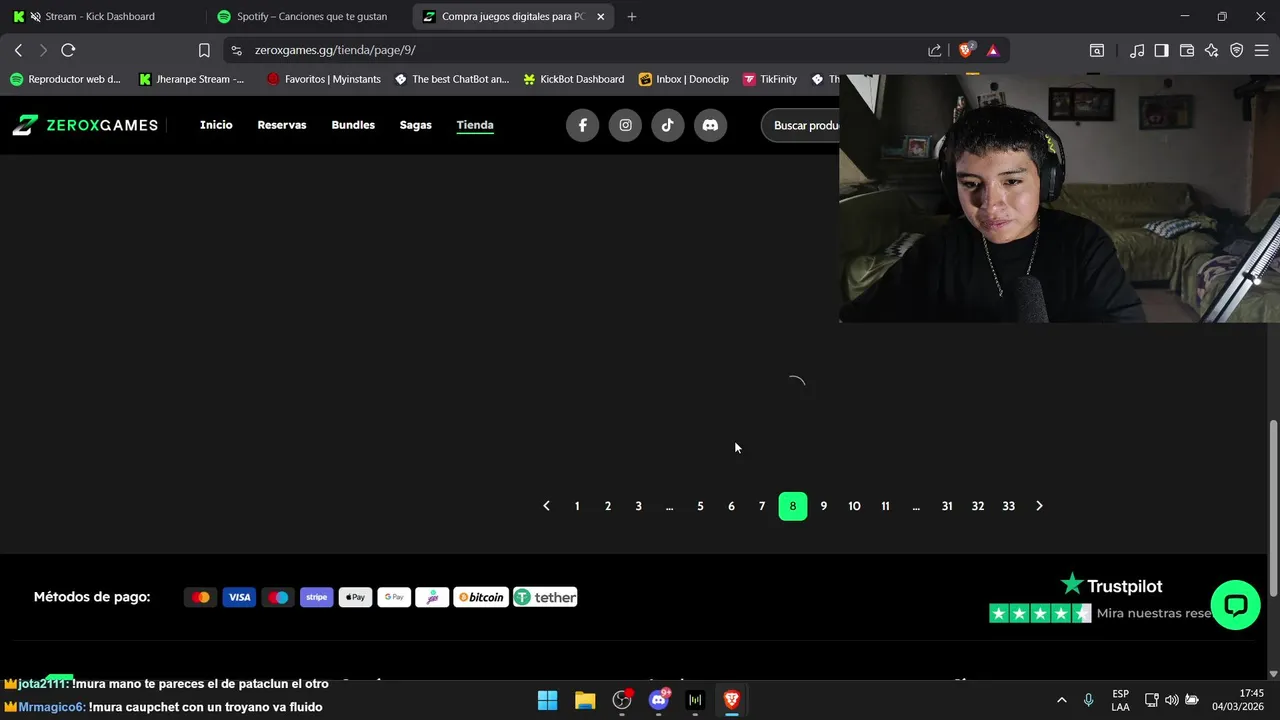Go to pagination page 11
This screenshot has width=1280, height=720.
tap(885, 506)
